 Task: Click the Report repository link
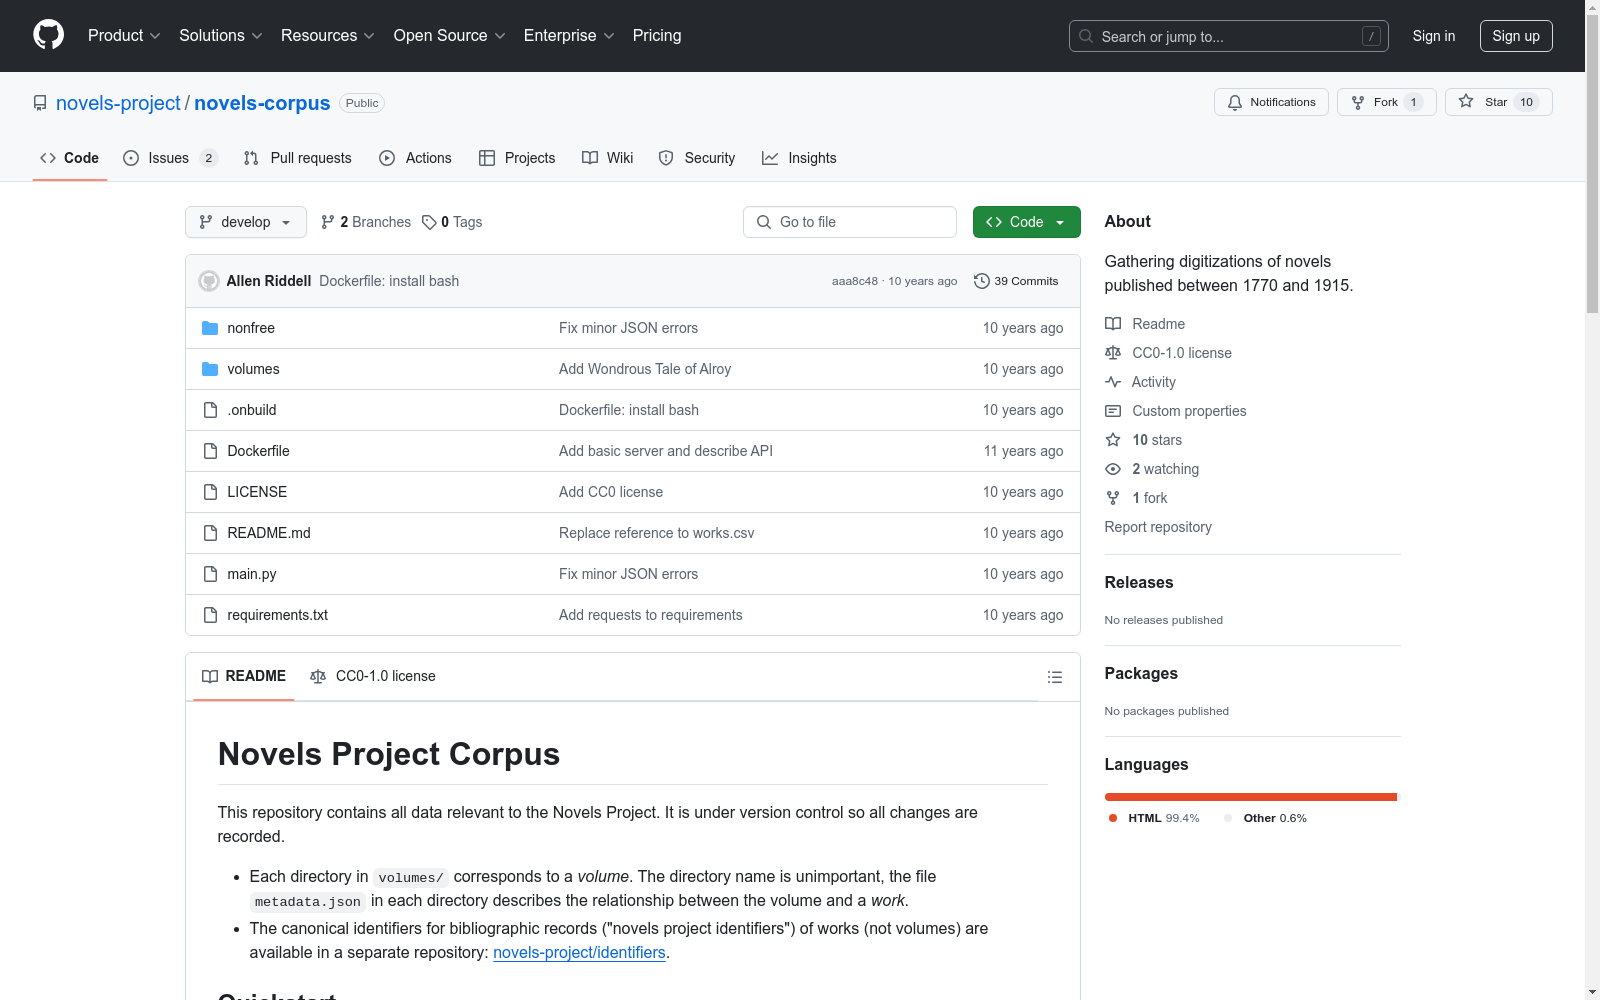tap(1158, 527)
